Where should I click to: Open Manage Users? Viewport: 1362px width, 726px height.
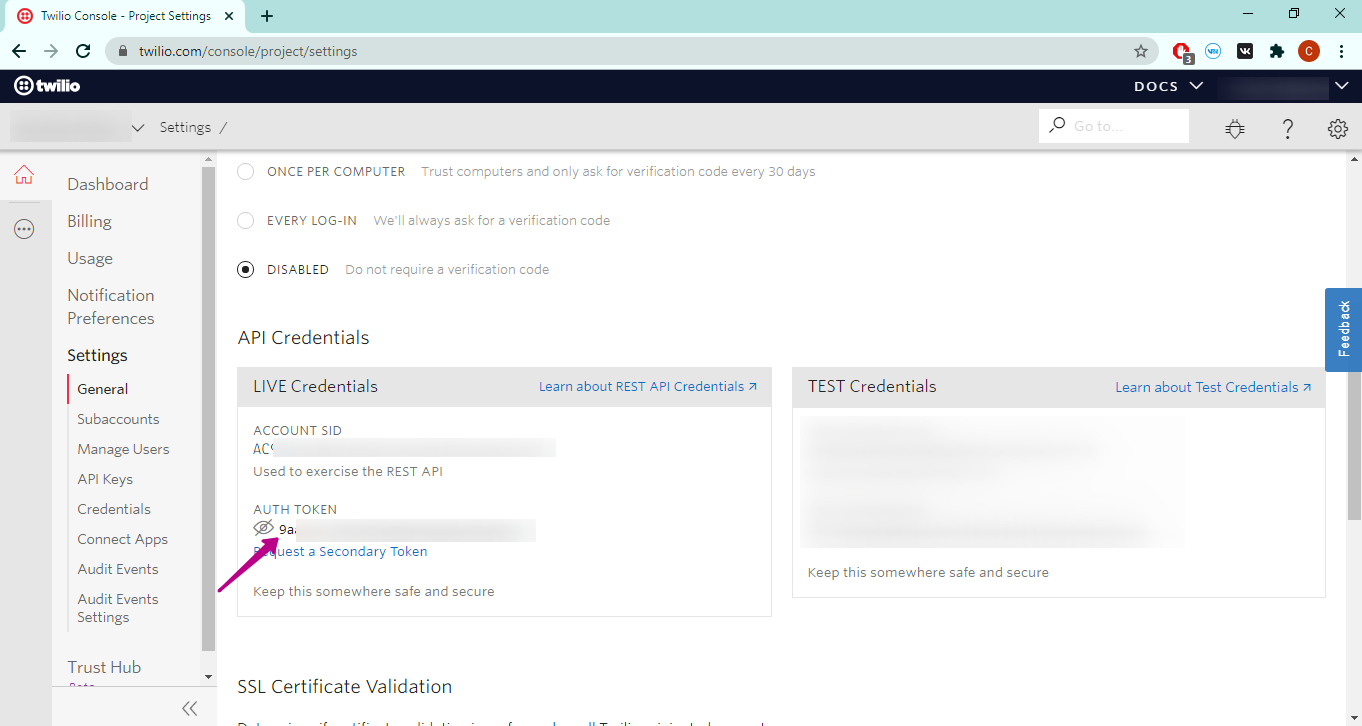tap(123, 449)
